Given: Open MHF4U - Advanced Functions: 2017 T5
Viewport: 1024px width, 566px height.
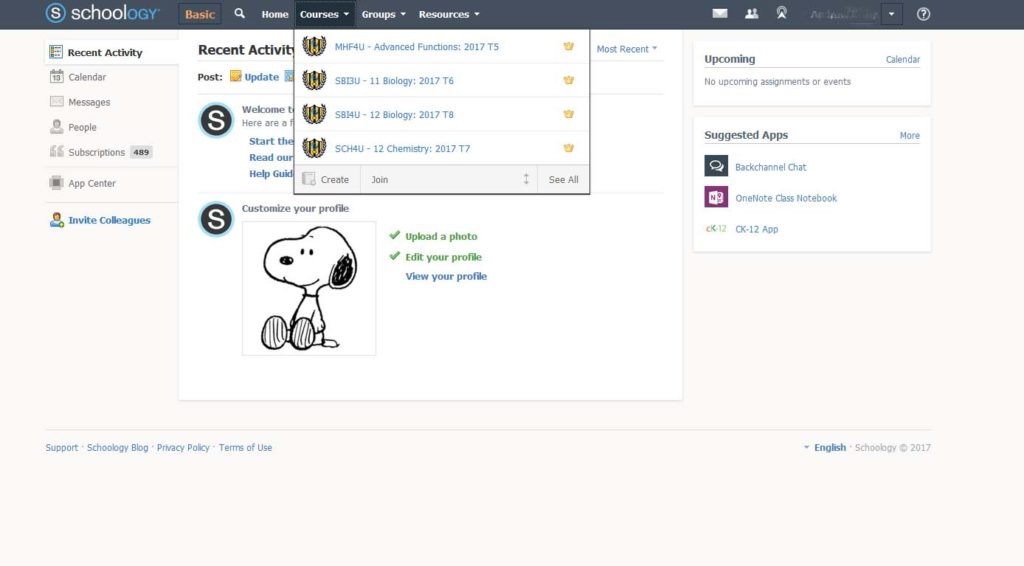Looking at the screenshot, I should point(417,47).
